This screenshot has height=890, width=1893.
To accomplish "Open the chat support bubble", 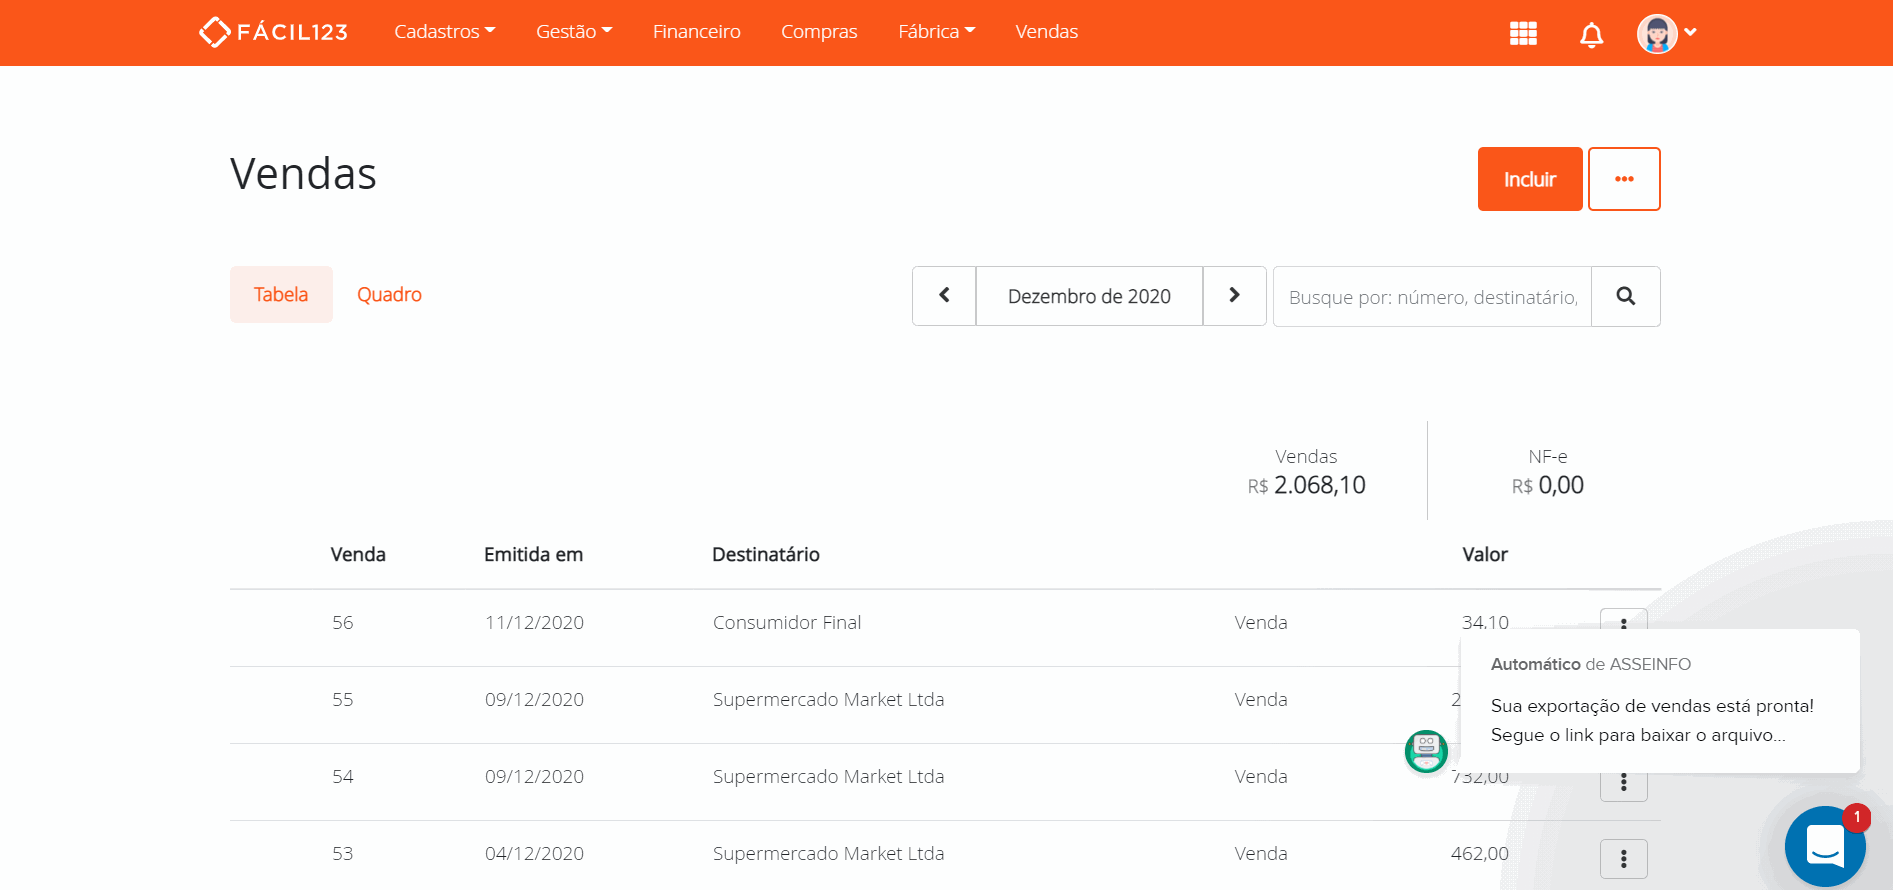I will tap(1824, 846).
